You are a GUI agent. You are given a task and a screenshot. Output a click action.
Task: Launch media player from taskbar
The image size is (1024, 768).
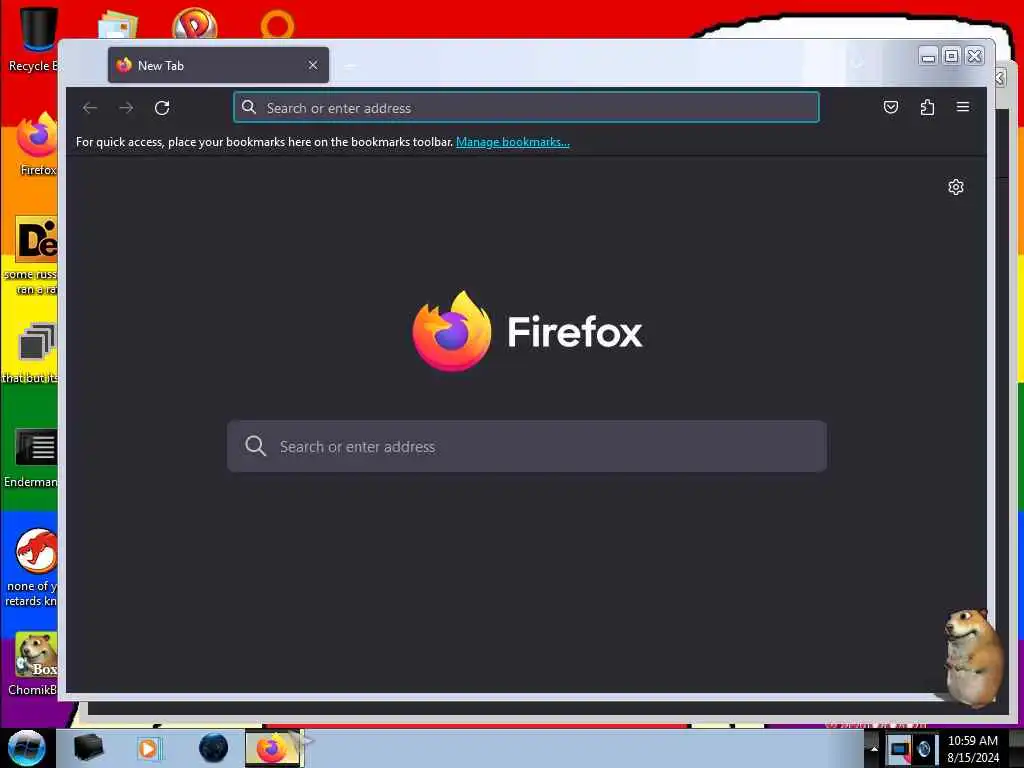pyautogui.click(x=148, y=748)
